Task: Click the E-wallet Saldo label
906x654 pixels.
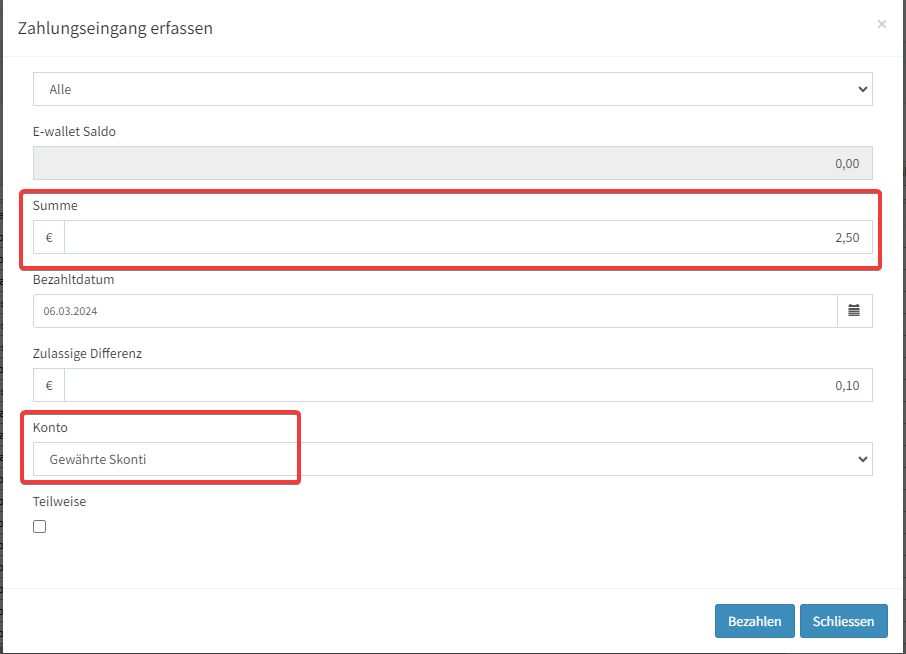Action: pyautogui.click(x=74, y=132)
